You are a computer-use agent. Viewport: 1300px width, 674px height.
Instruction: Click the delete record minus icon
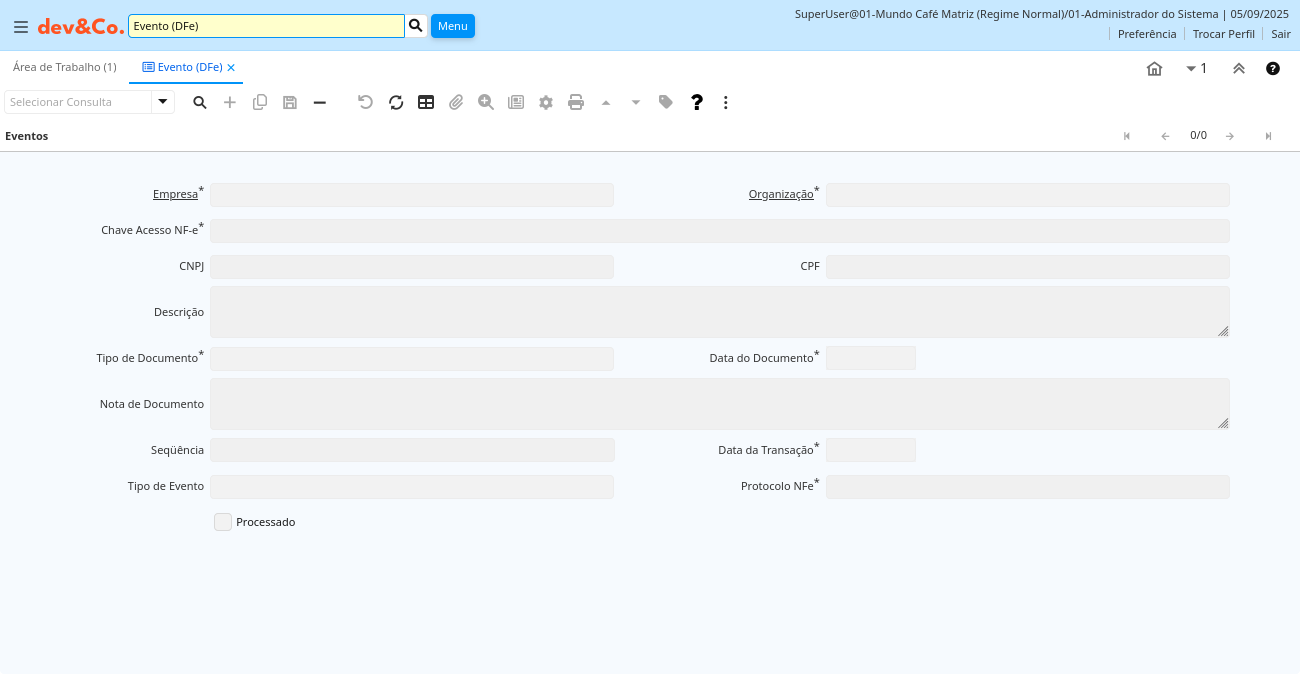[x=320, y=102]
